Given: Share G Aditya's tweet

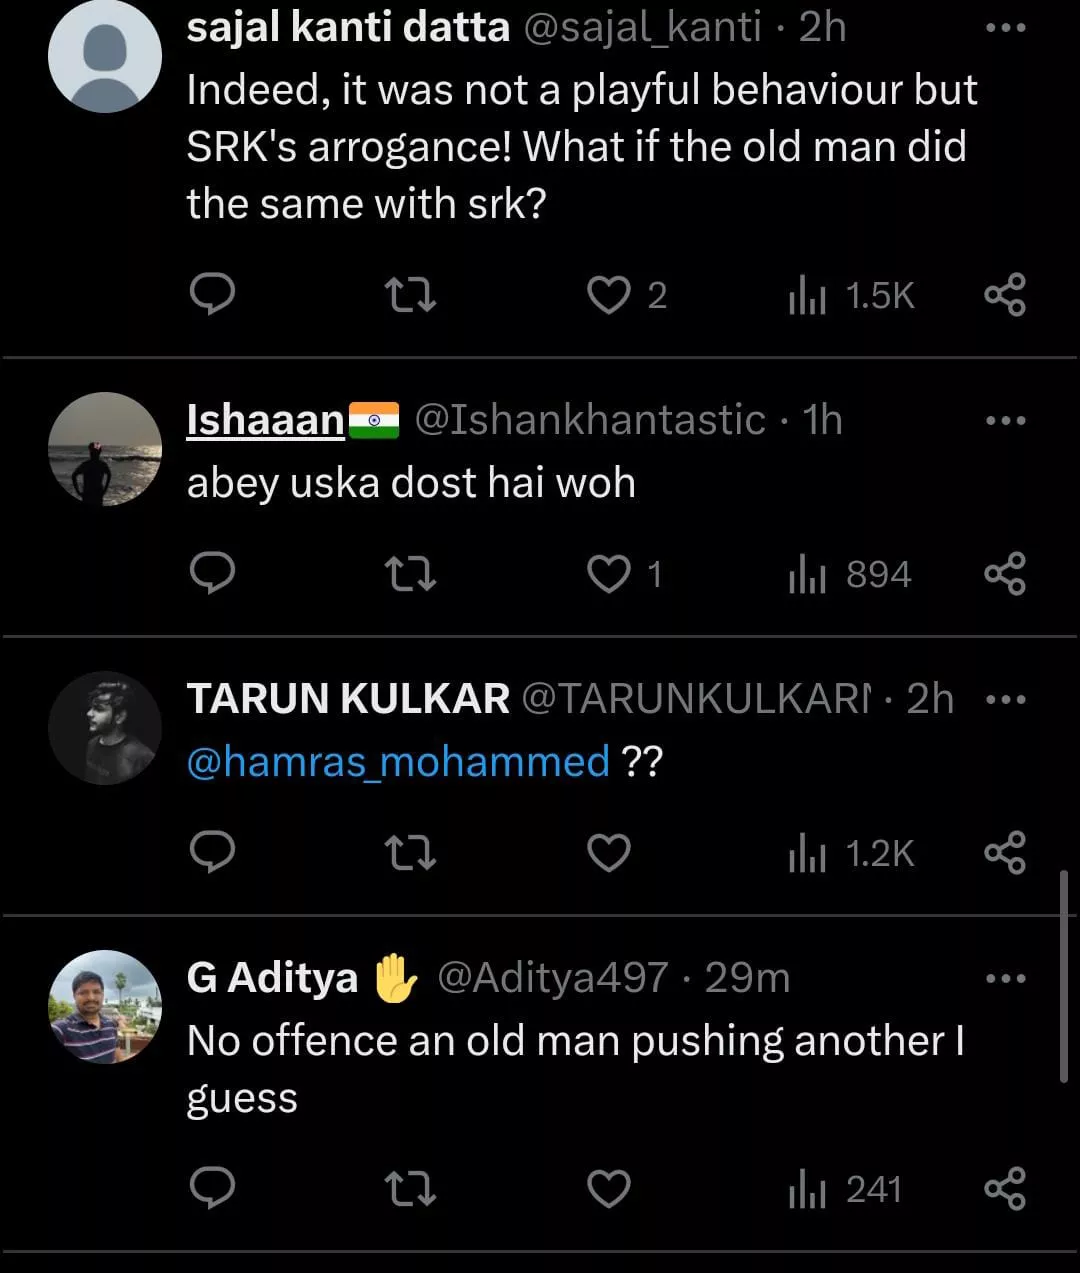Looking at the screenshot, I should [x=1005, y=1189].
